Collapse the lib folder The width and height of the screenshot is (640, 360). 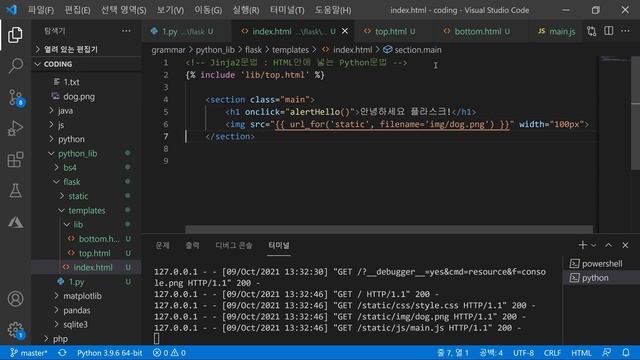78,225
